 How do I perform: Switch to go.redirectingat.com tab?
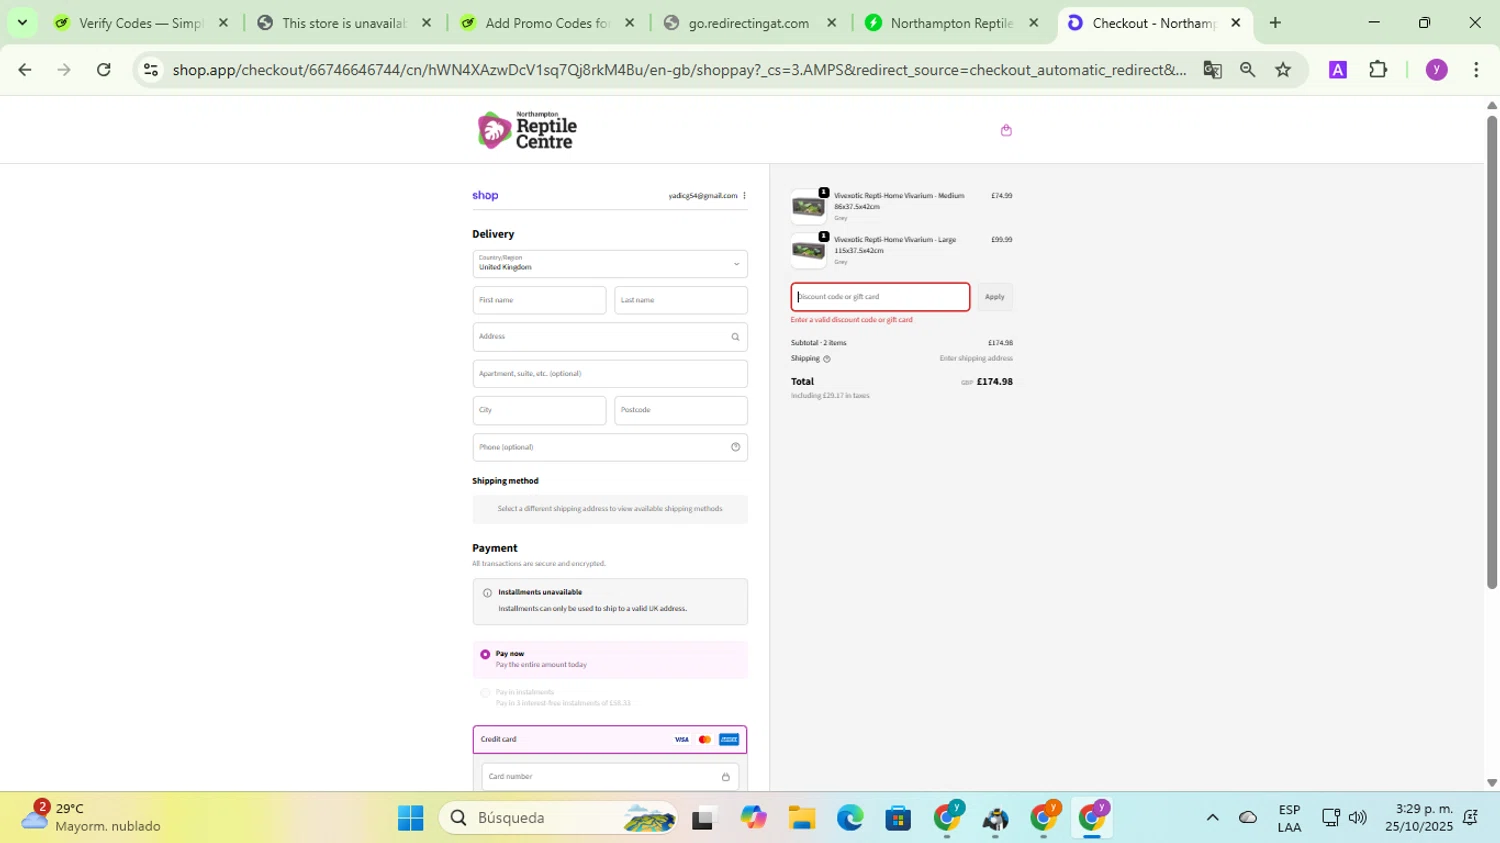click(749, 23)
